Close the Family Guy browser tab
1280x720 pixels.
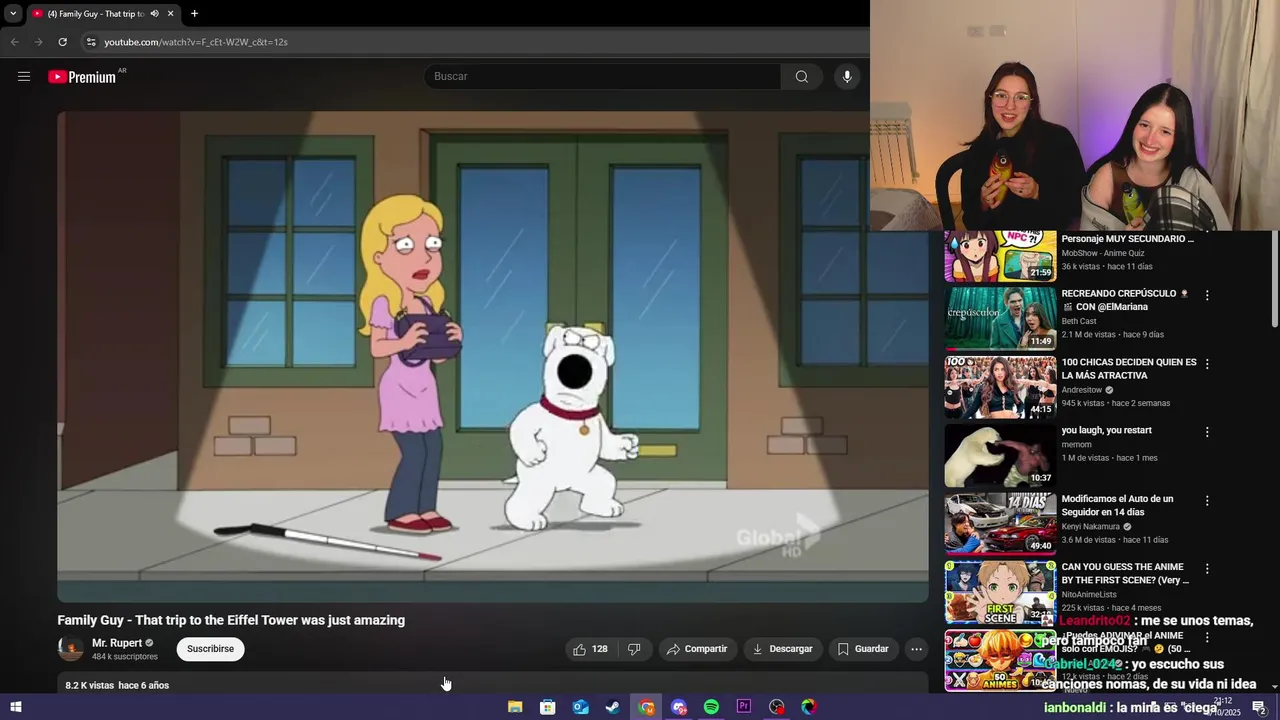tap(170, 14)
